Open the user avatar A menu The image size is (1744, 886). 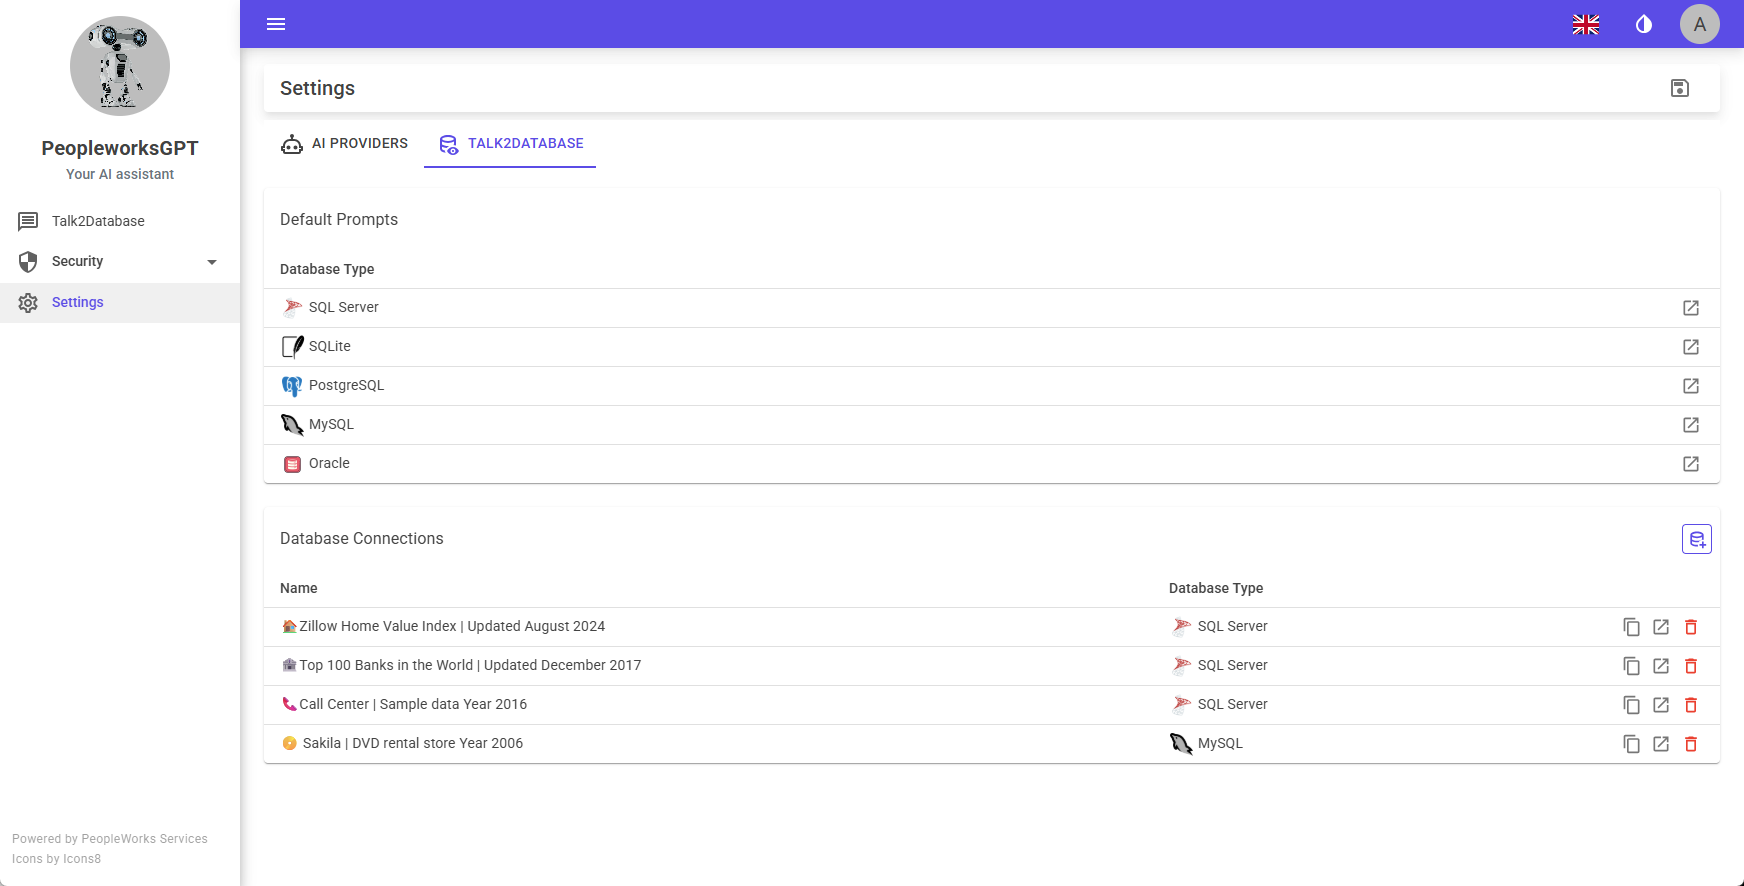click(1700, 24)
